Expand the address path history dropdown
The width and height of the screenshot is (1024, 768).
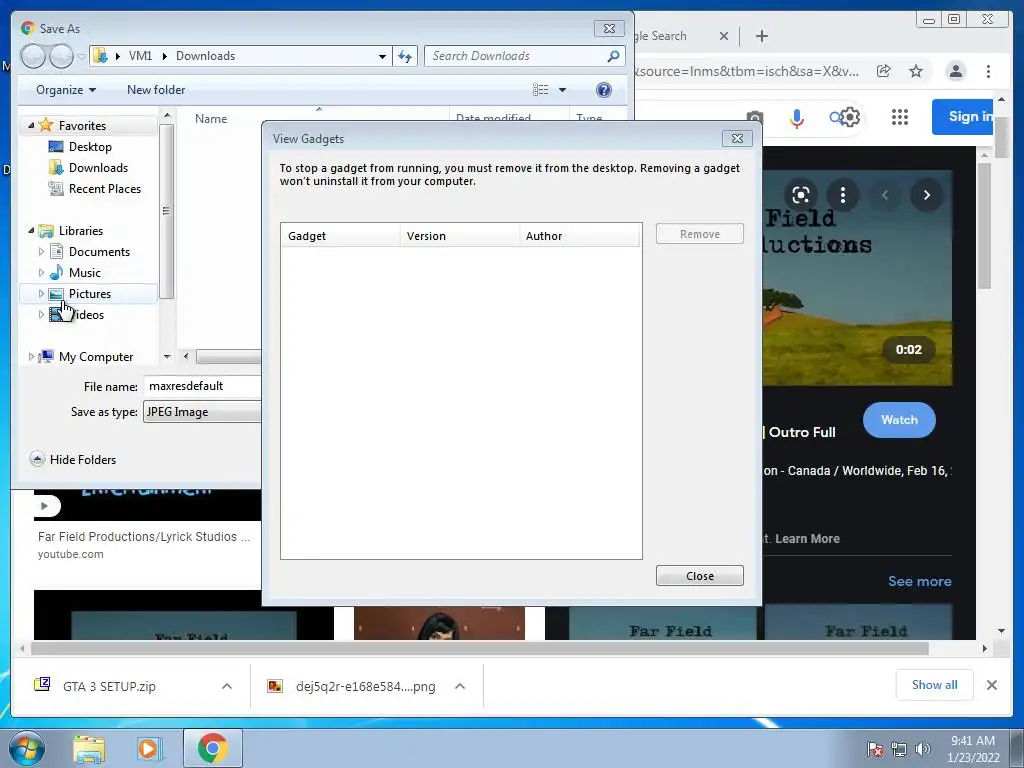click(382, 56)
